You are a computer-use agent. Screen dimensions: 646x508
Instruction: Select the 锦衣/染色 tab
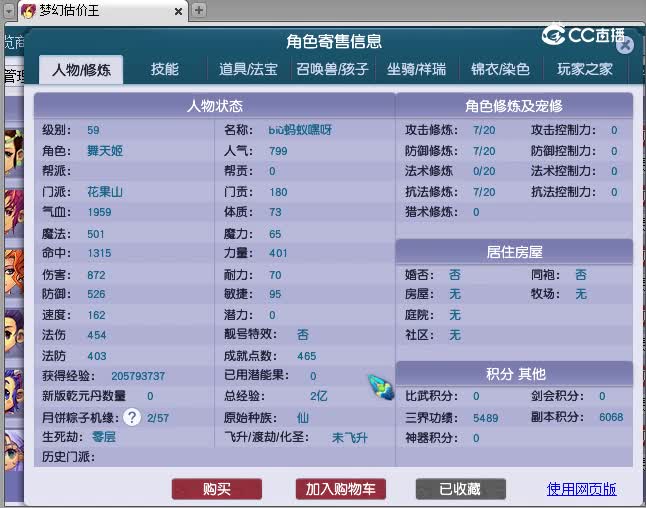click(x=500, y=69)
